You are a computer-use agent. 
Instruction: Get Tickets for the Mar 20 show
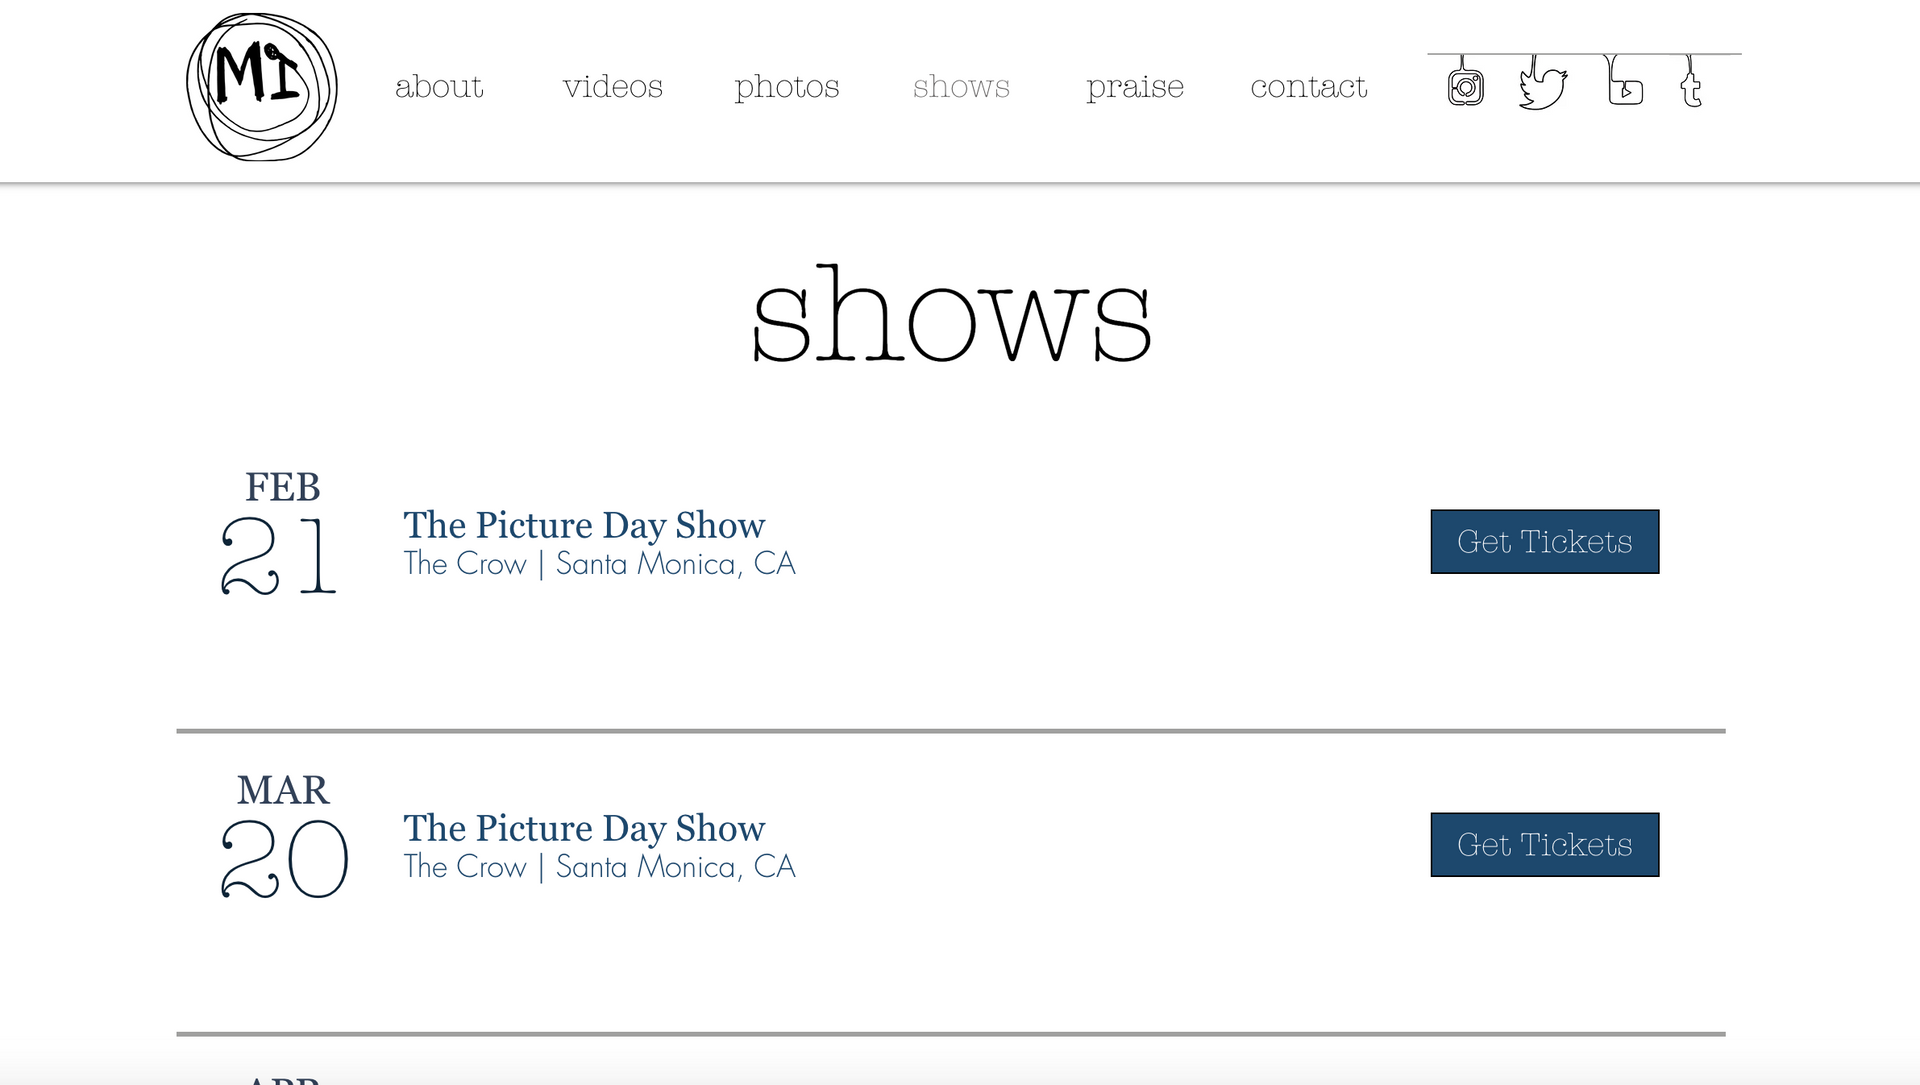[1545, 845]
